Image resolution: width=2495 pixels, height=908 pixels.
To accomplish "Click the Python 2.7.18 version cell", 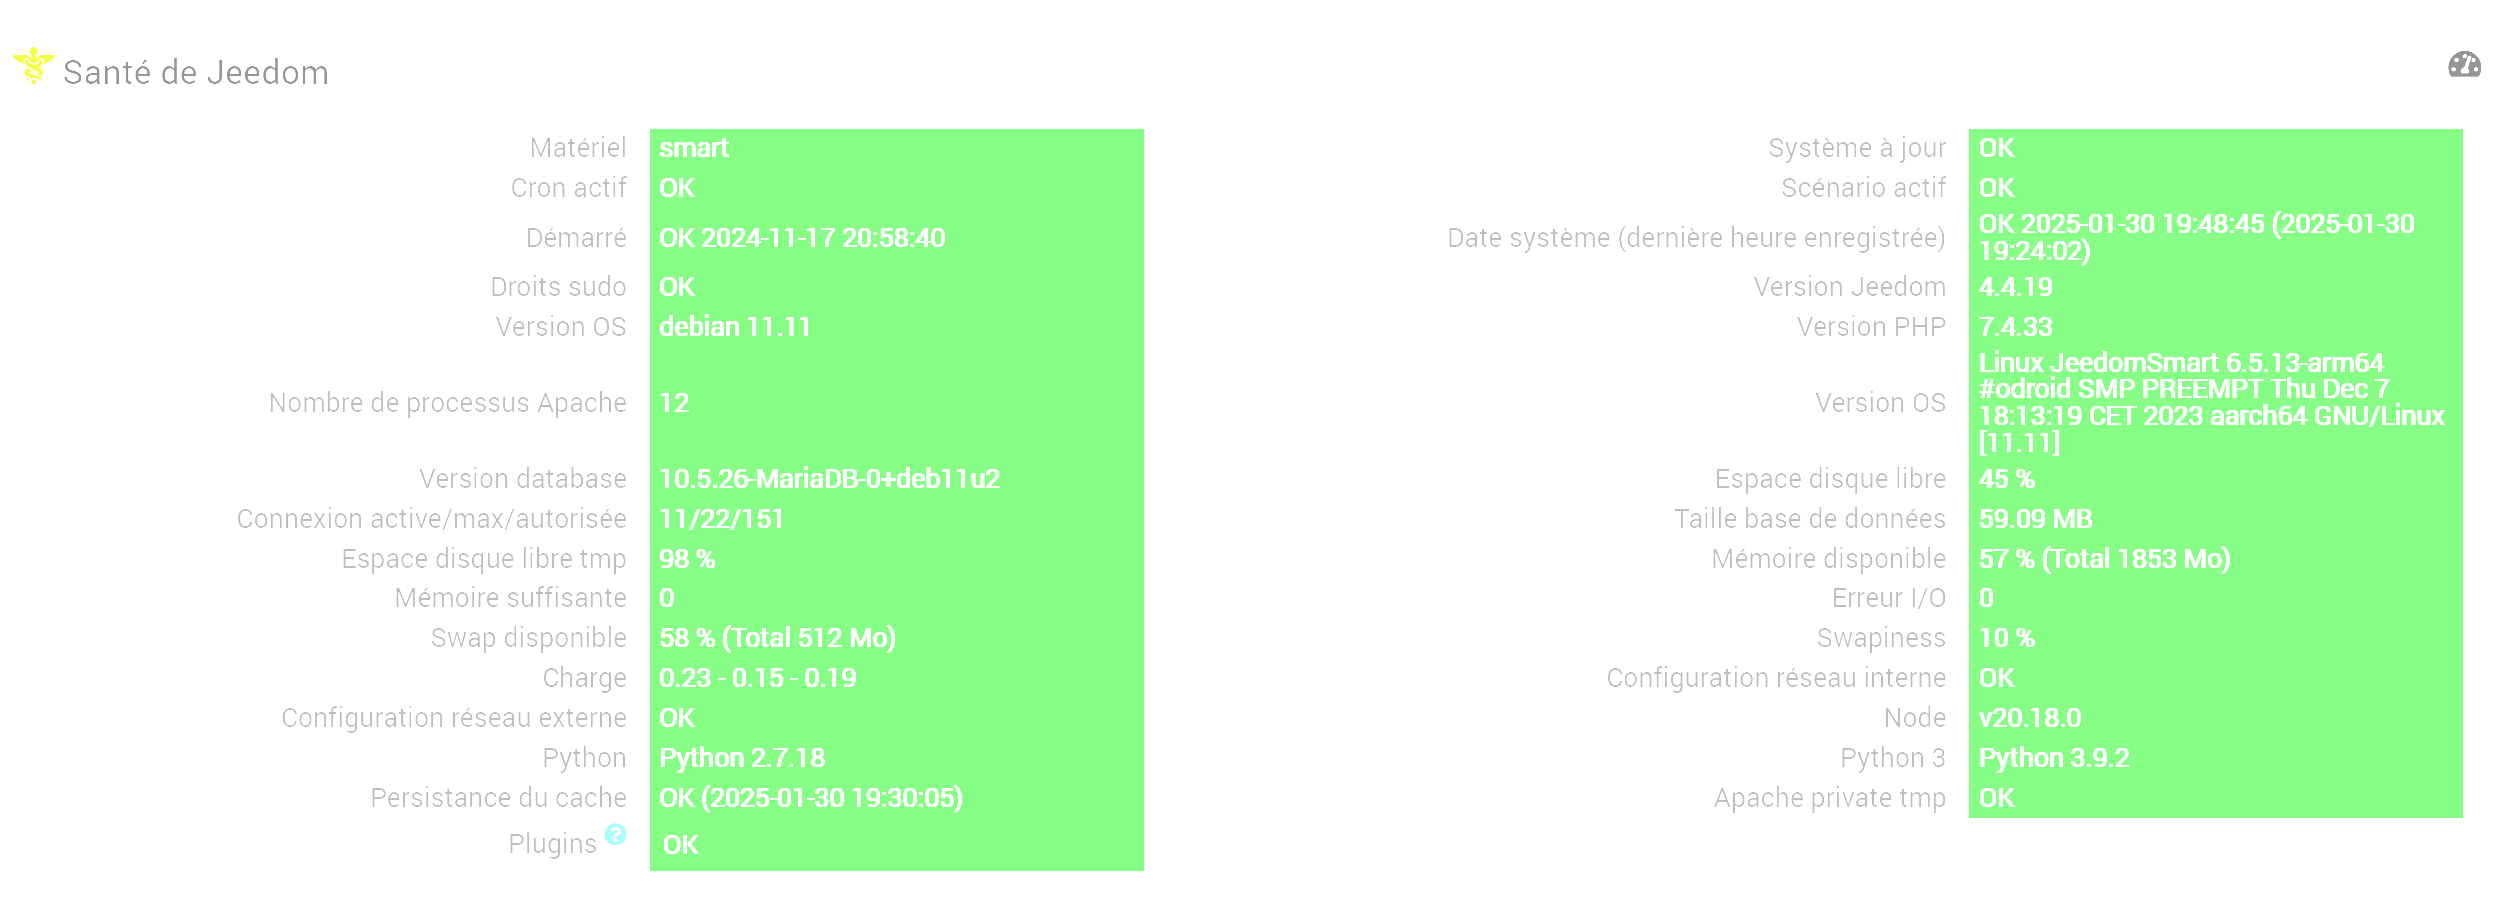I will pyautogui.click(x=742, y=758).
